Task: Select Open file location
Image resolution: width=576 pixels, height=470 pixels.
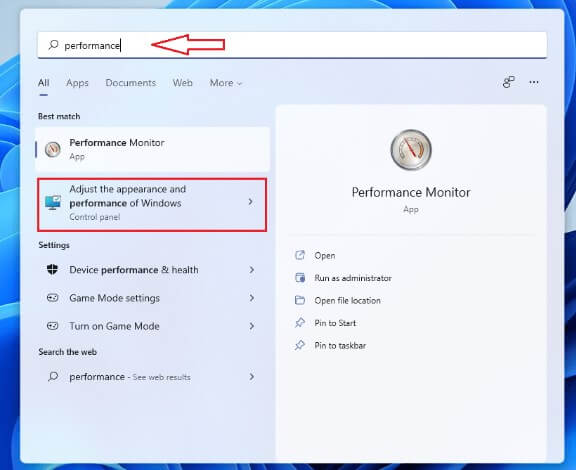Action: coord(347,300)
